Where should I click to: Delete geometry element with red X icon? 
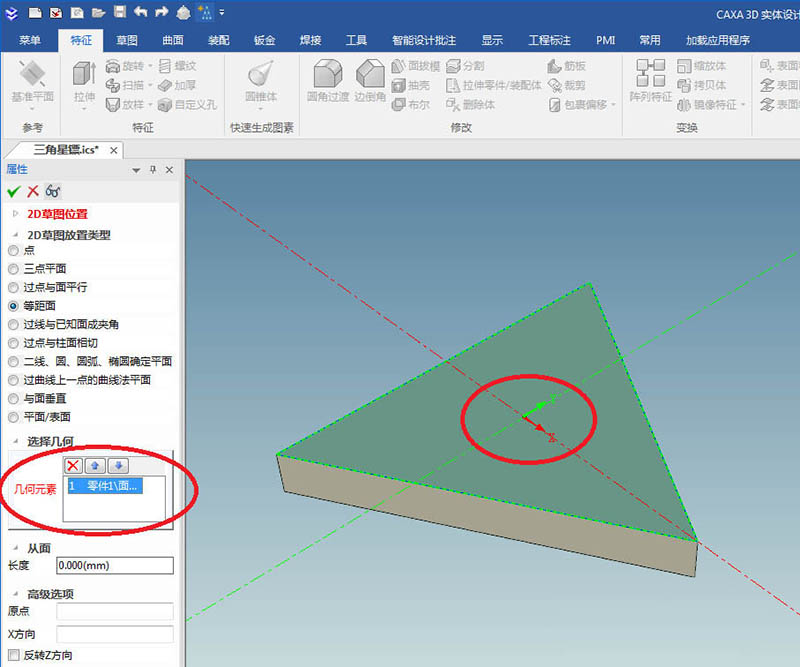[x=73, y=465]
